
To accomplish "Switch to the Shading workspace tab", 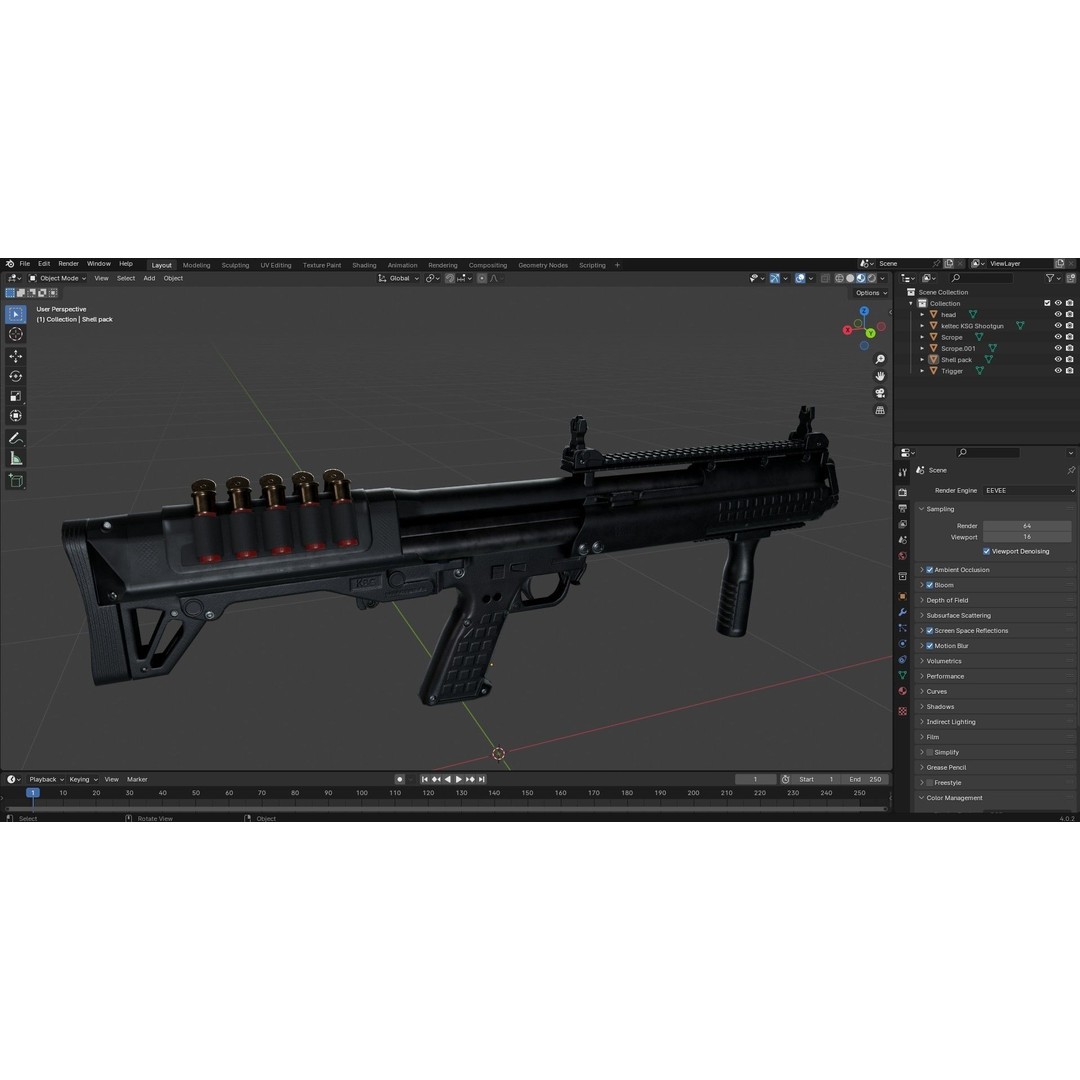I will coord(364,265).
